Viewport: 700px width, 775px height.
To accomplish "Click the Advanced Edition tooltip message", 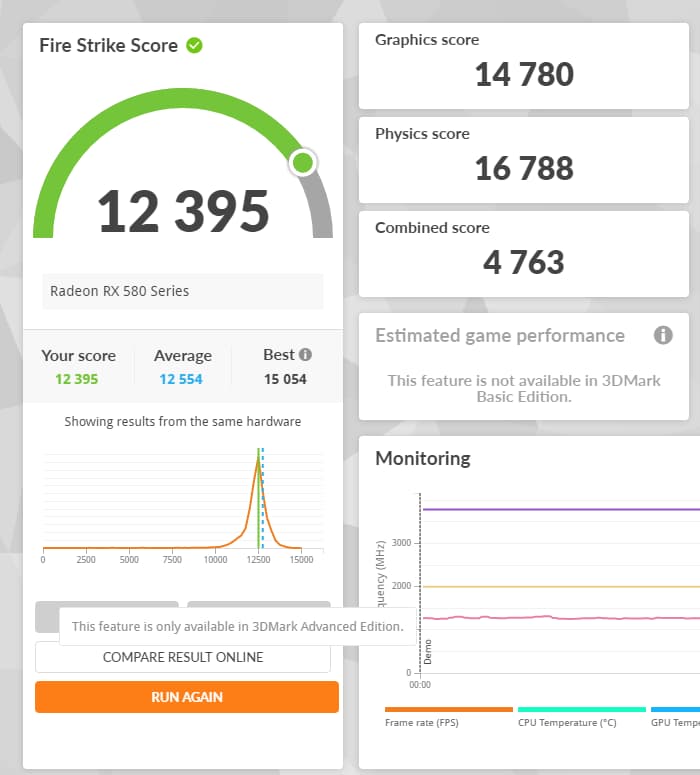I will click(x=238, y=626).
